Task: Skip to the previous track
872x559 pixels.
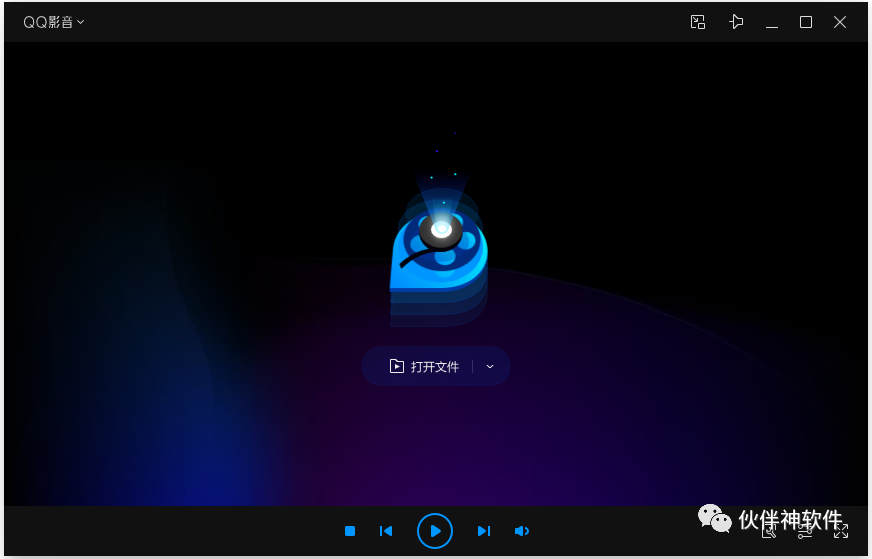Action: 386,531
